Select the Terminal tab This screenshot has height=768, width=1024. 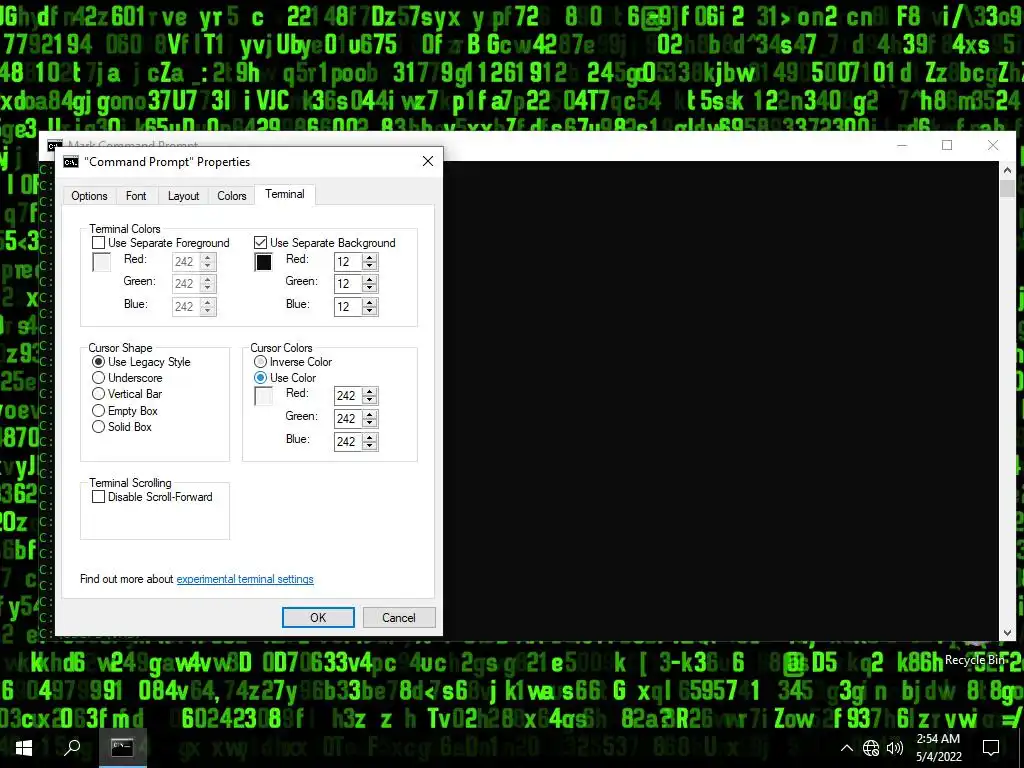285,194
